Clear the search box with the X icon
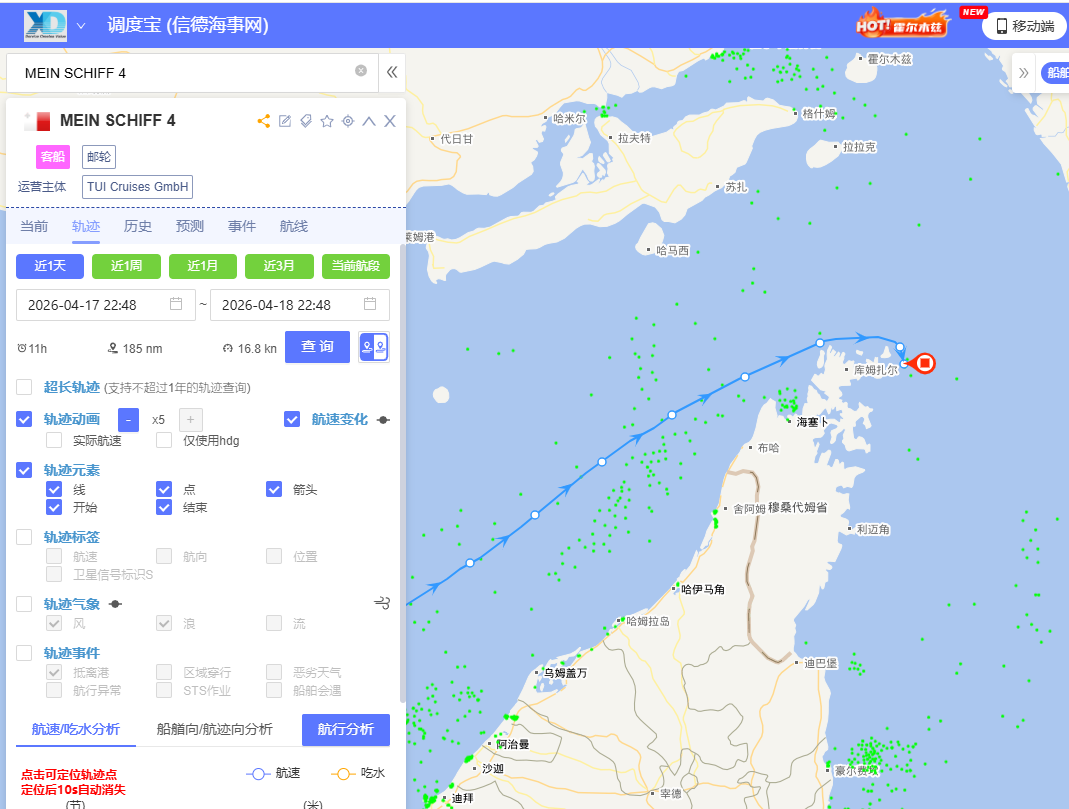 tap(361, 71)
